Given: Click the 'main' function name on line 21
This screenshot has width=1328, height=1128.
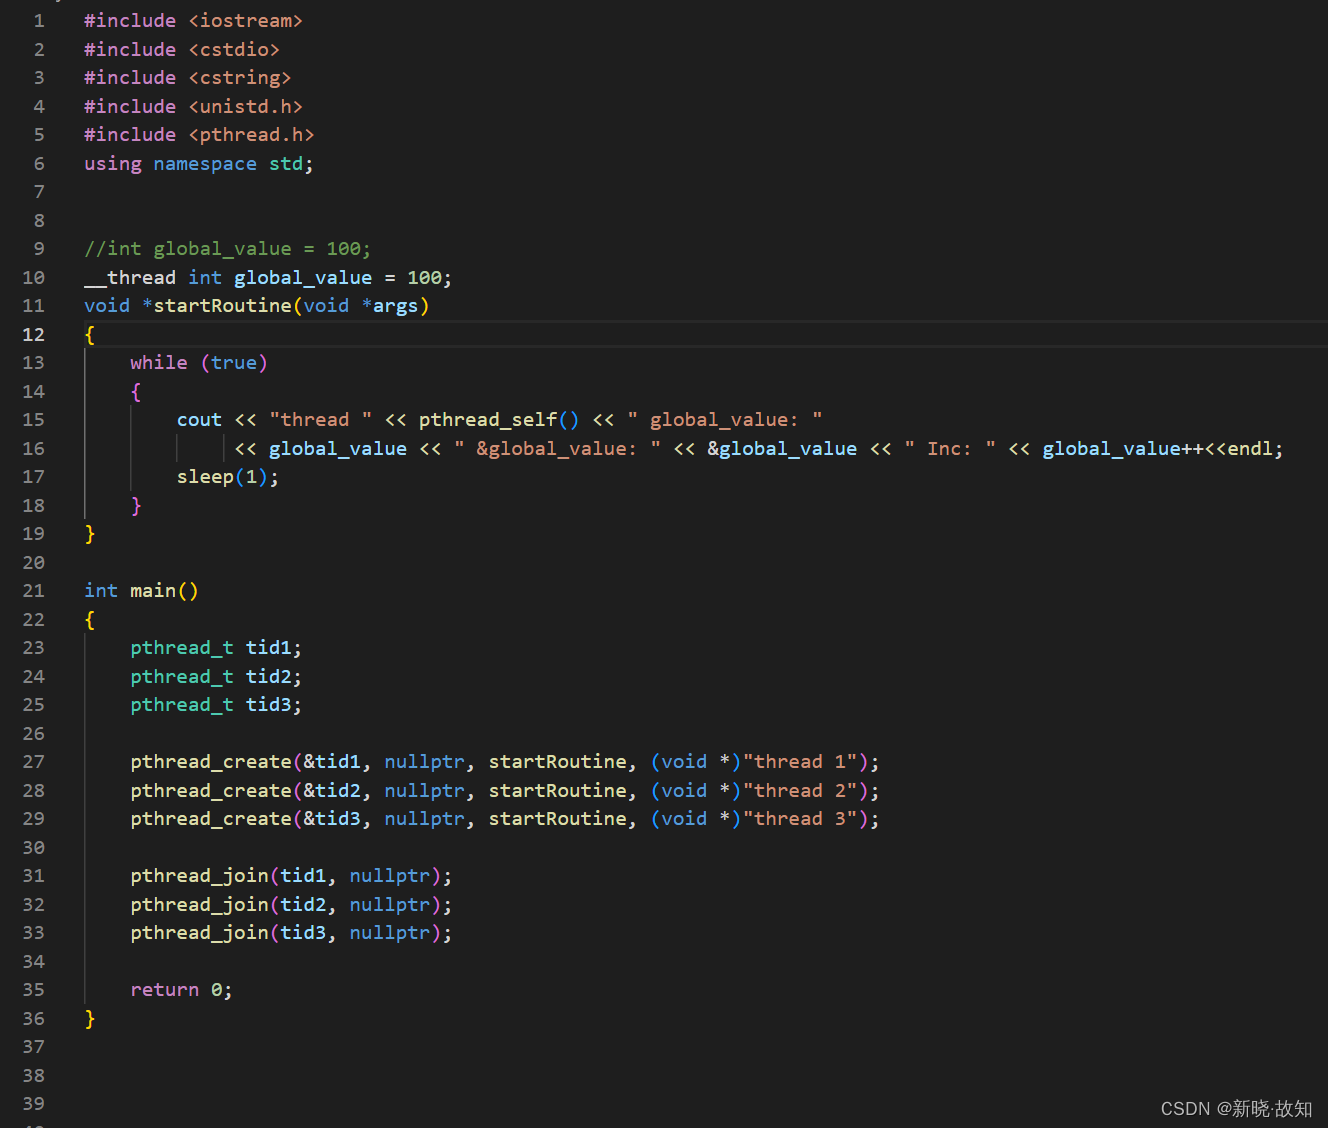Looking at the screenshot, I should click(153, 591).
